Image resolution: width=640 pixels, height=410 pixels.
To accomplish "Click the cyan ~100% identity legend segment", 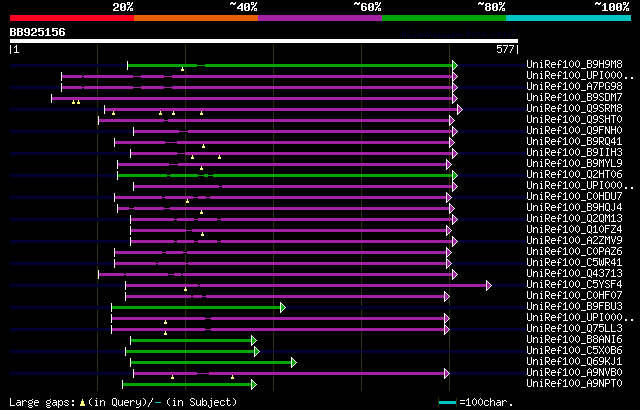I will pyautogui.click(x=569, y=18).
